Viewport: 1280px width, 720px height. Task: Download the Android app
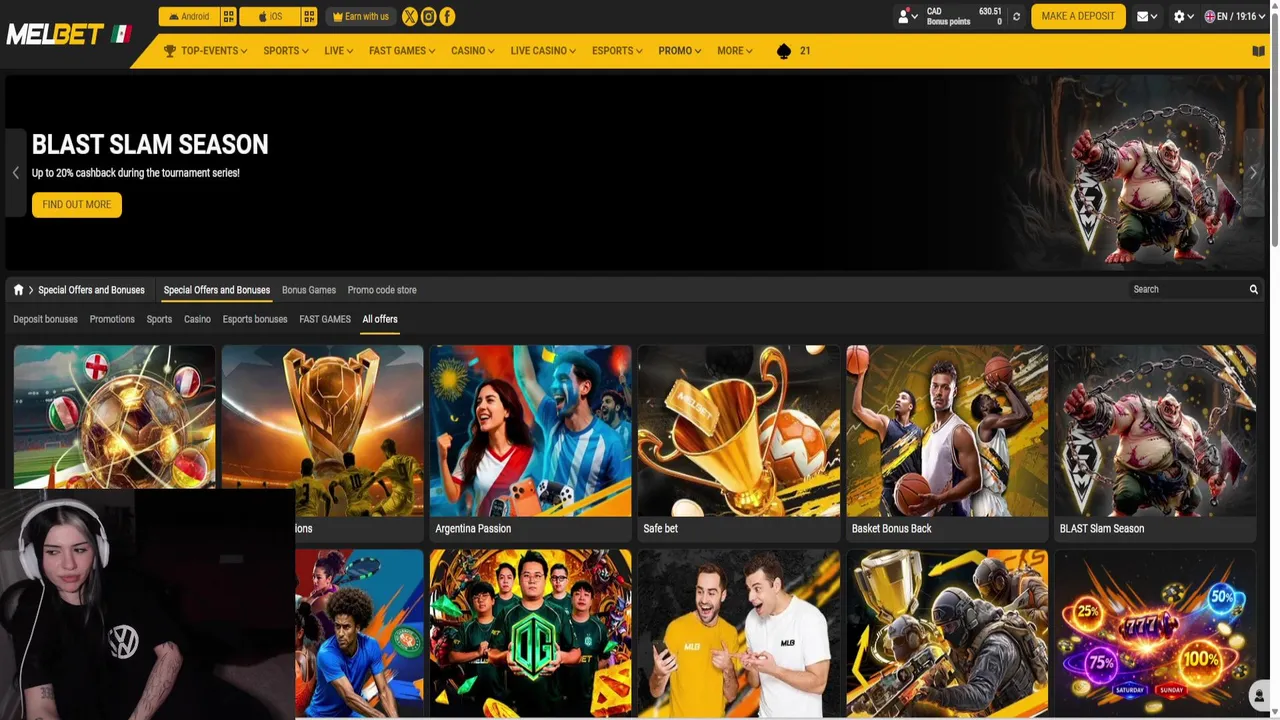tap(189, 16)
